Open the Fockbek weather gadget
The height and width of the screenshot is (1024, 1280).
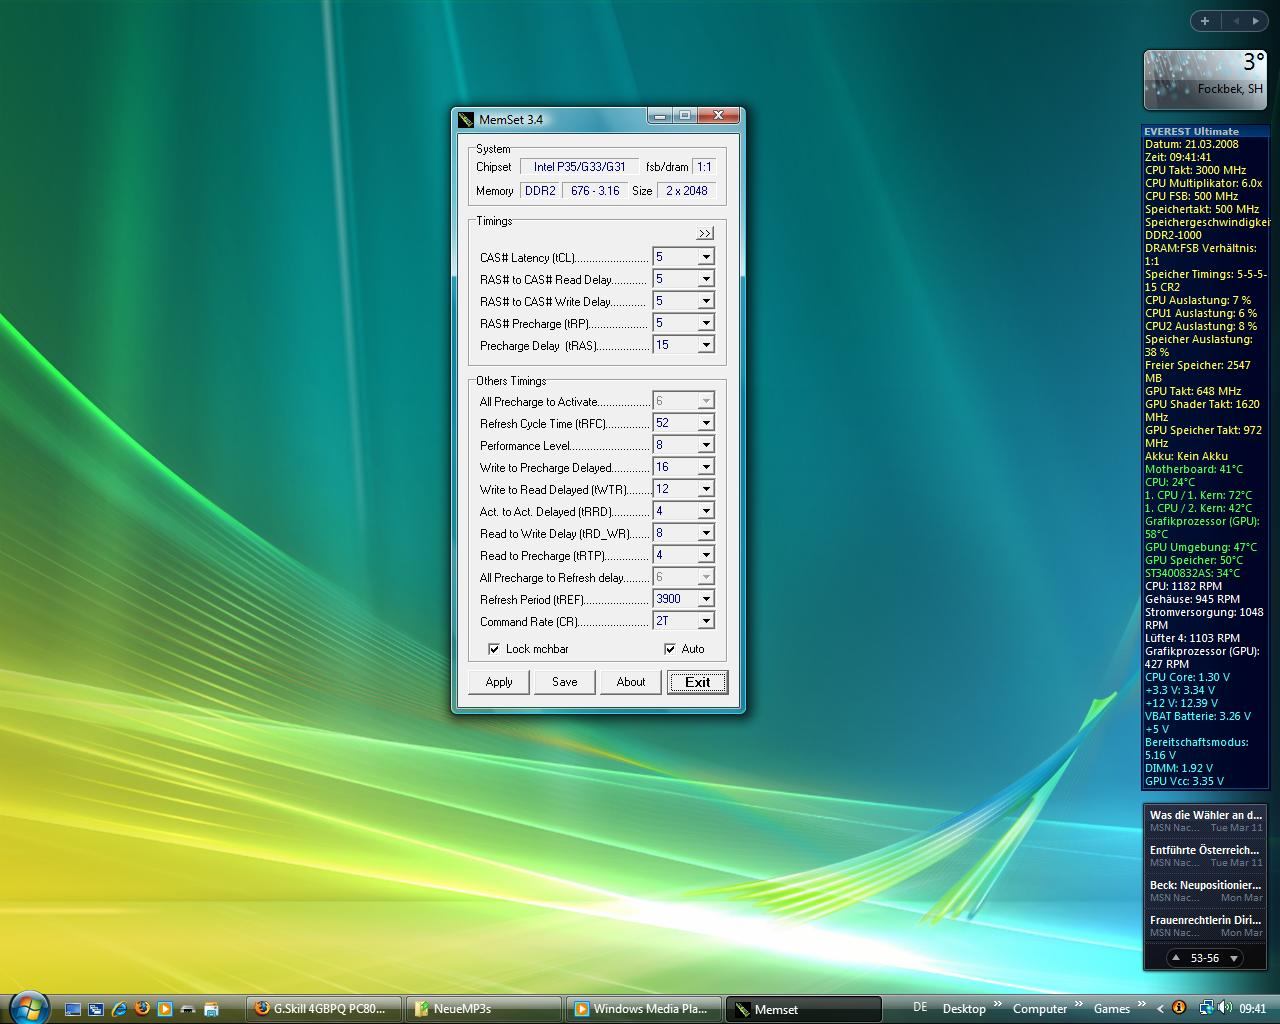coord(1205,80)
